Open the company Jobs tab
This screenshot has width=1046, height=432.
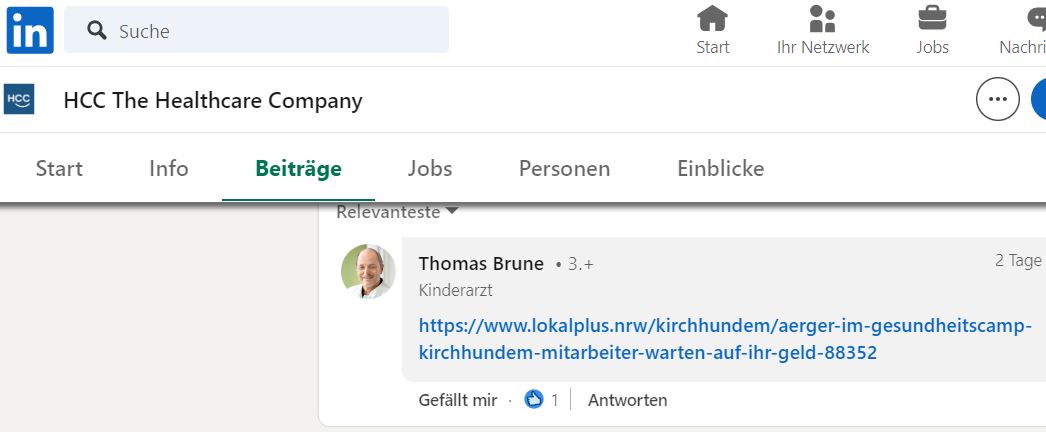tap(430, 169)
